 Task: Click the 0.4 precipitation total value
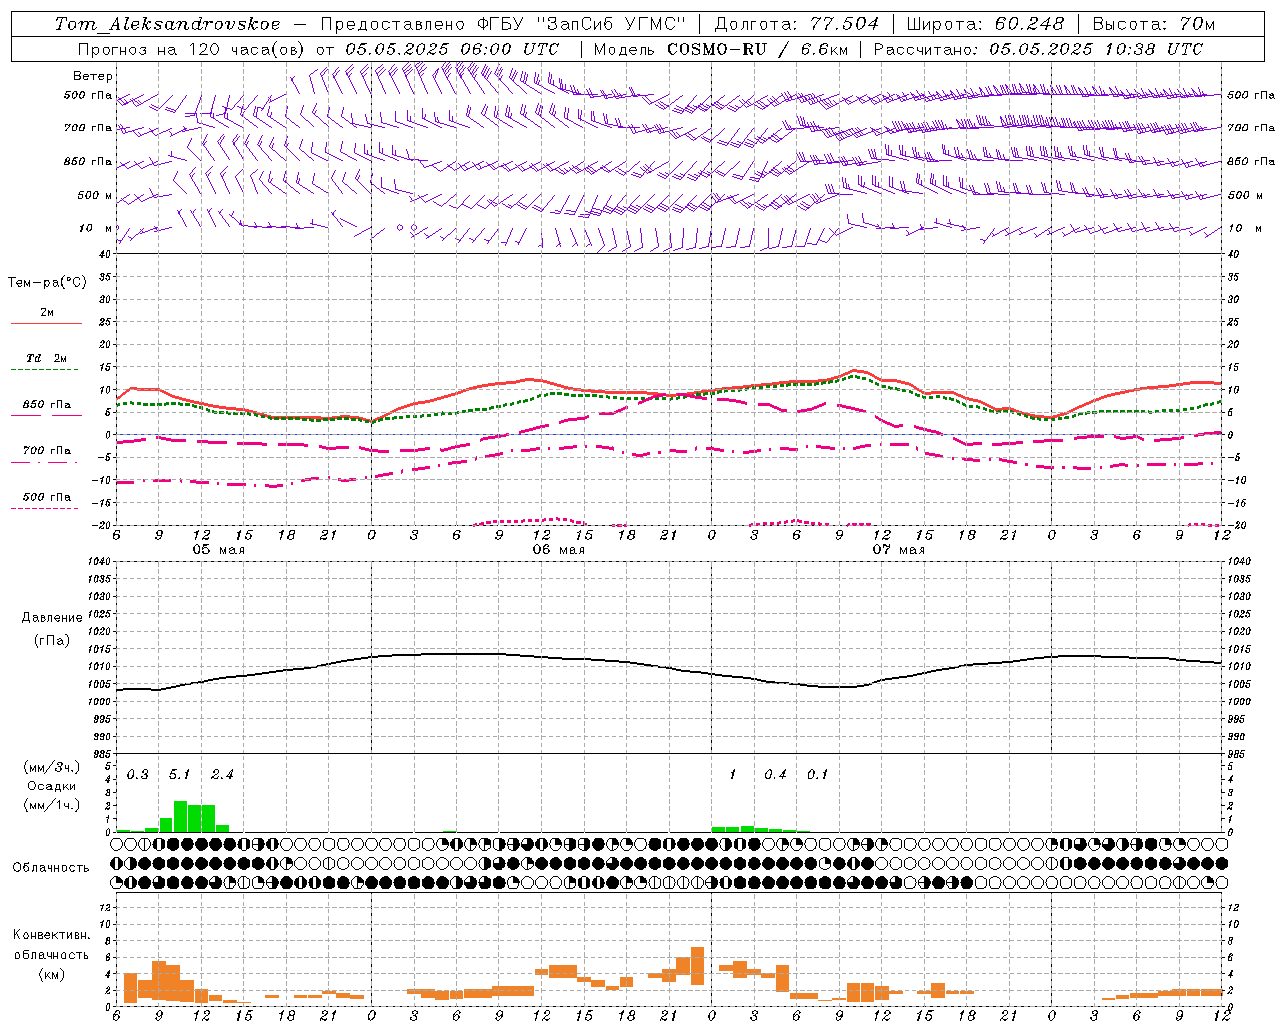[775, 775]
